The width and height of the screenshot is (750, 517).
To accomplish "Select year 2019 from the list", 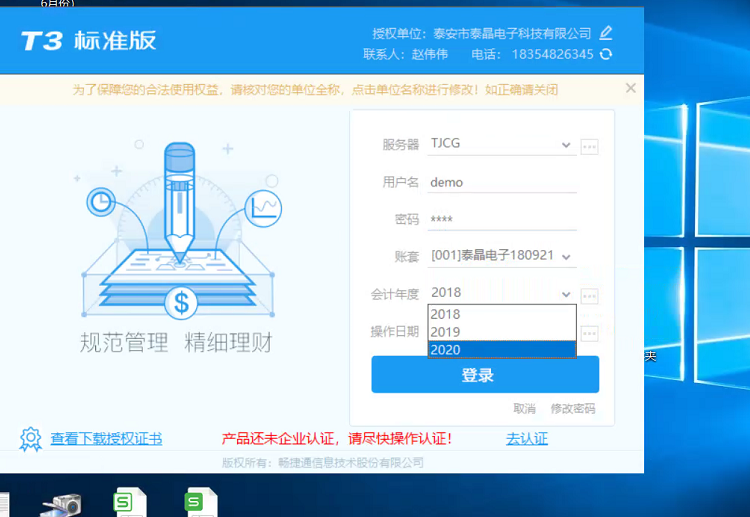I will [502, 331].
